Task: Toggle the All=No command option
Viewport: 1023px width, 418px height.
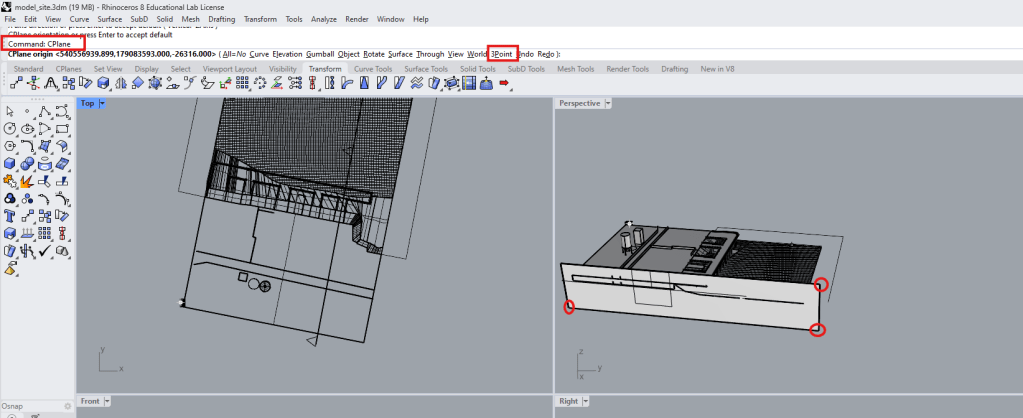Action: [x=235, y=54]
